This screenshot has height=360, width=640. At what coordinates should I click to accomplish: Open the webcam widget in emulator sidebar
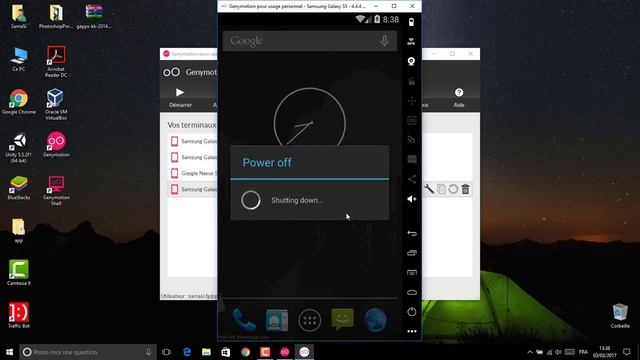click(x=411, y=61)
